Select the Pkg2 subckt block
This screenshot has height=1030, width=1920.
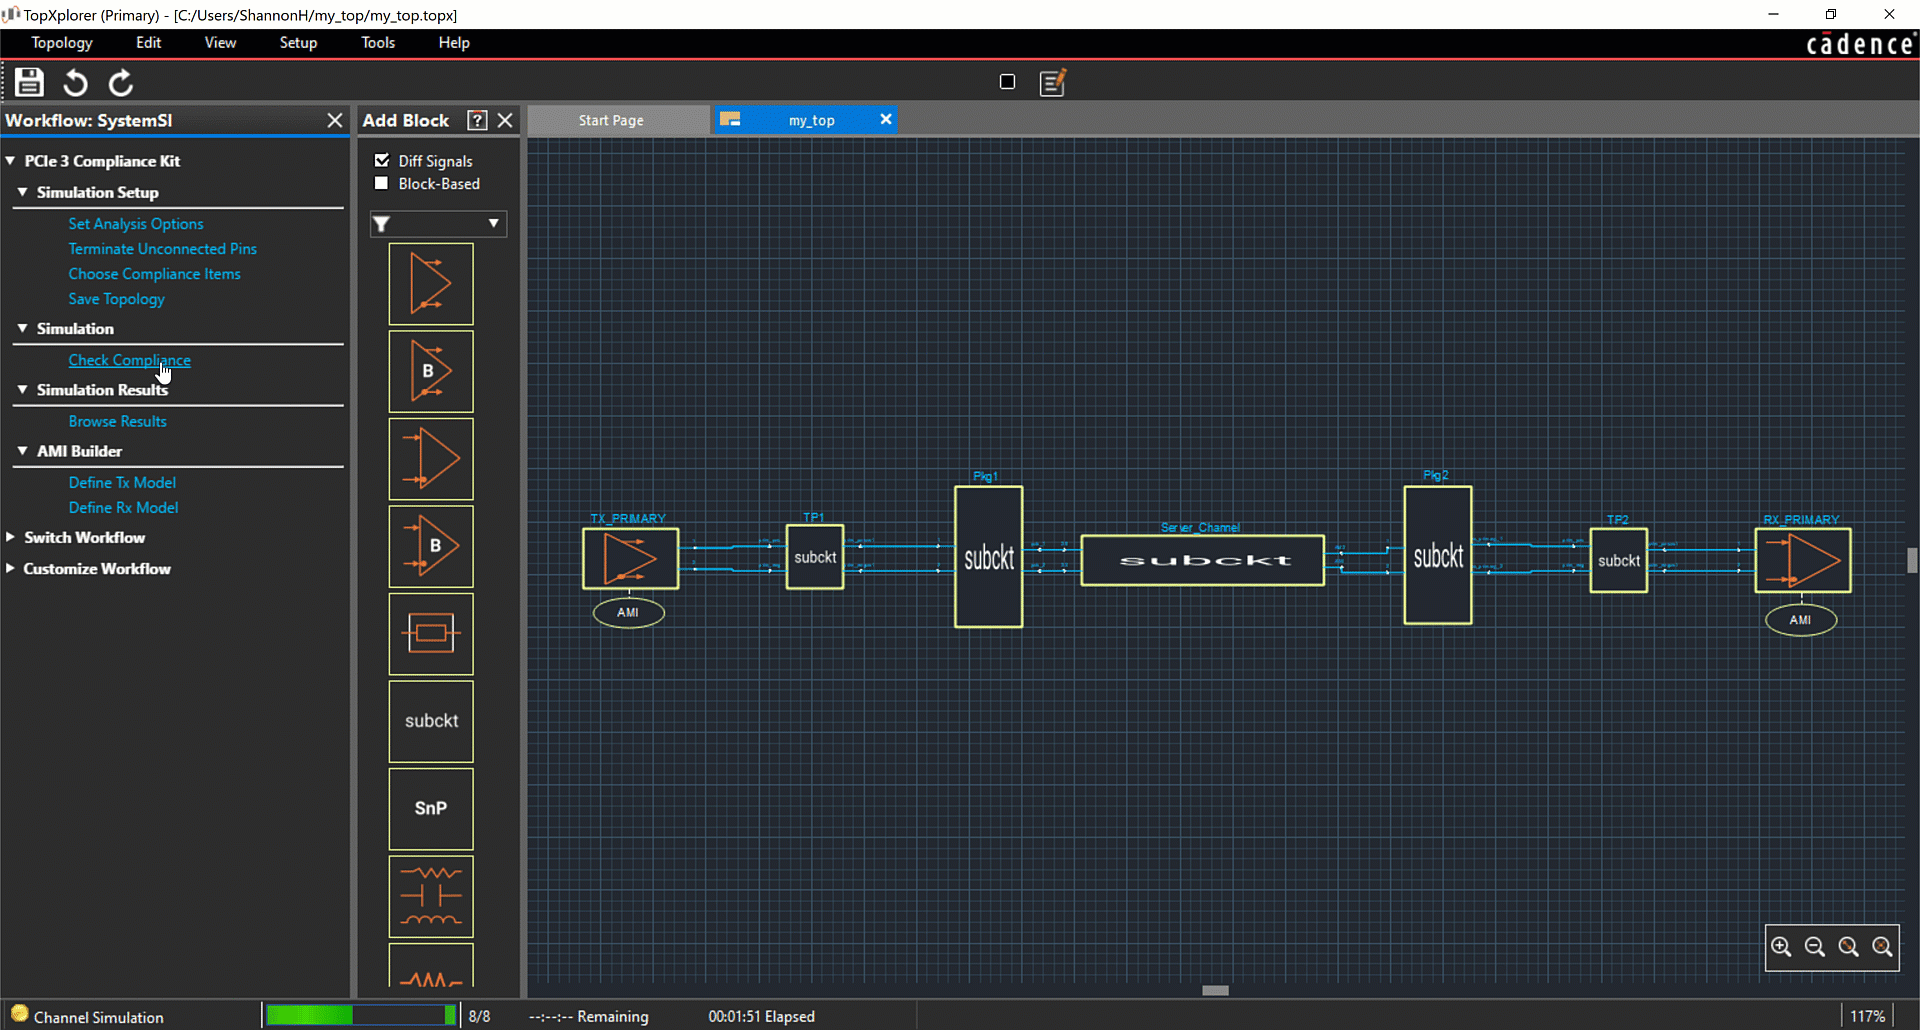1438,555
